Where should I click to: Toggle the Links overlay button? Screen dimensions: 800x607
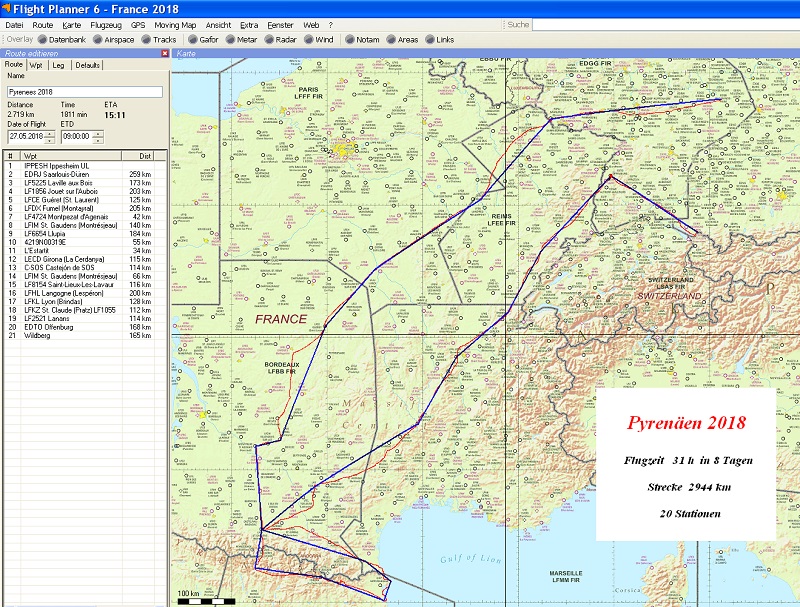coord(444,39)
